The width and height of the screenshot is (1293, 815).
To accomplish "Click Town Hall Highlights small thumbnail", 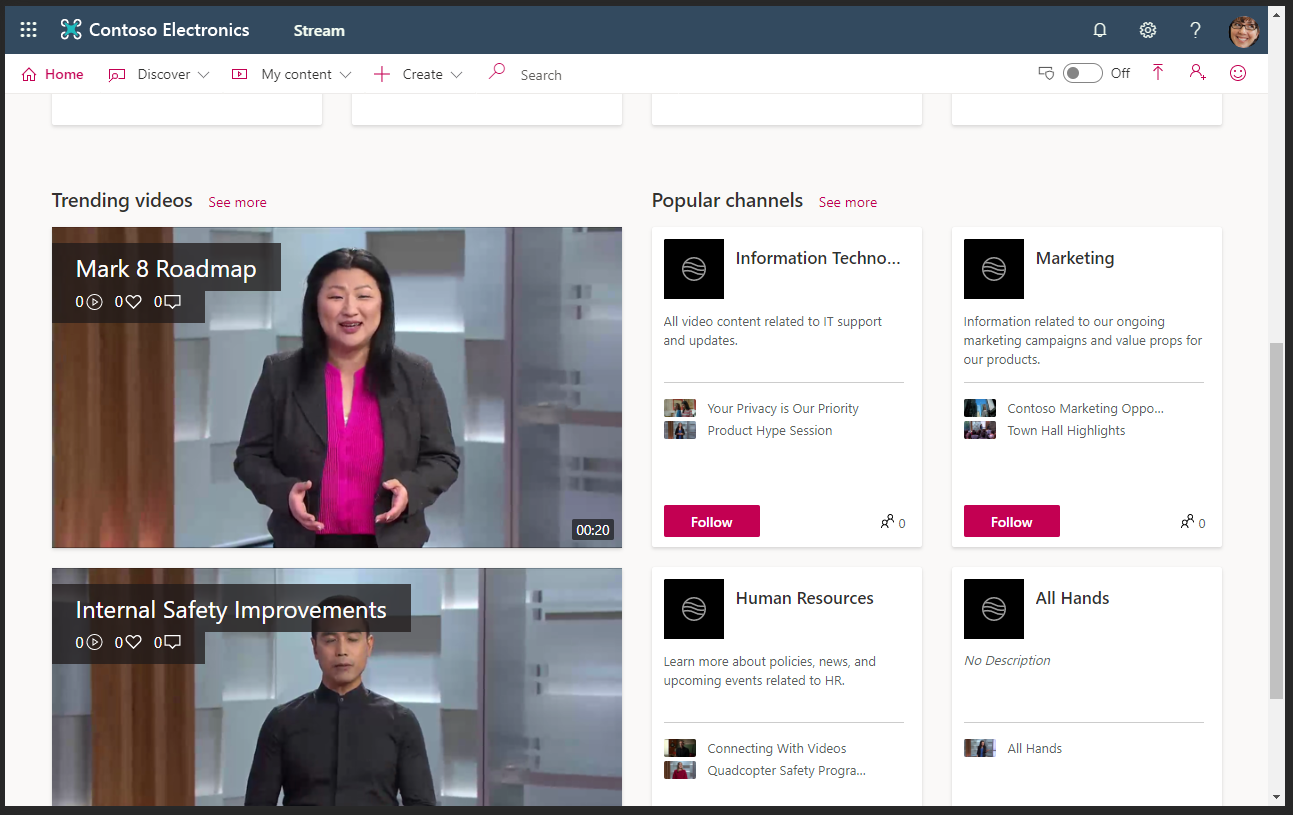I will (x=980, y=430).
